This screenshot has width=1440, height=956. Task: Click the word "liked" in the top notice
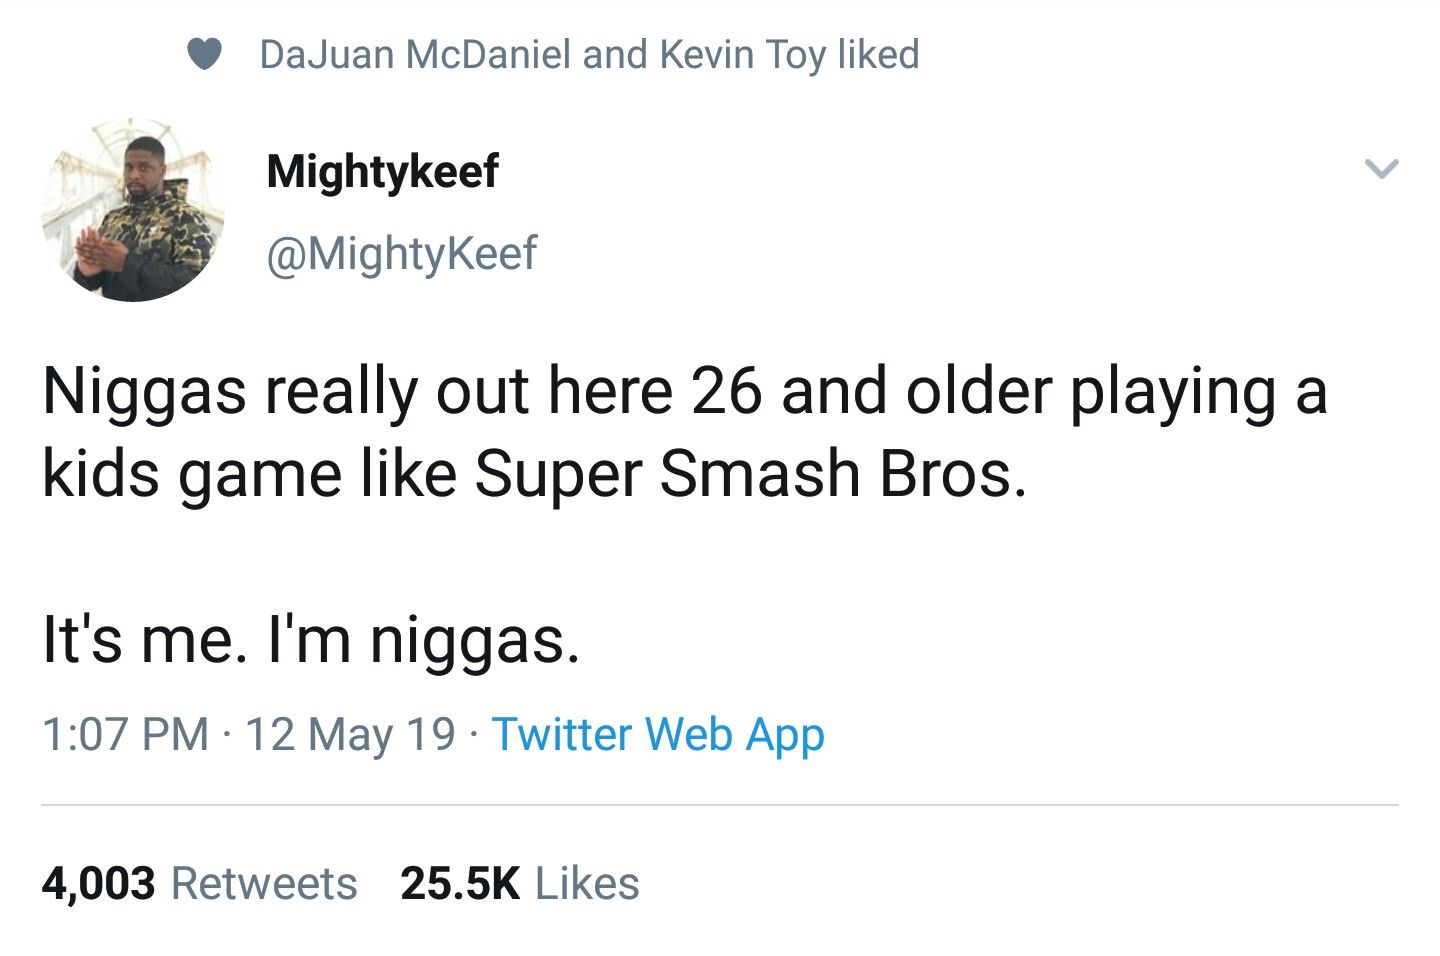coord(878,55)
